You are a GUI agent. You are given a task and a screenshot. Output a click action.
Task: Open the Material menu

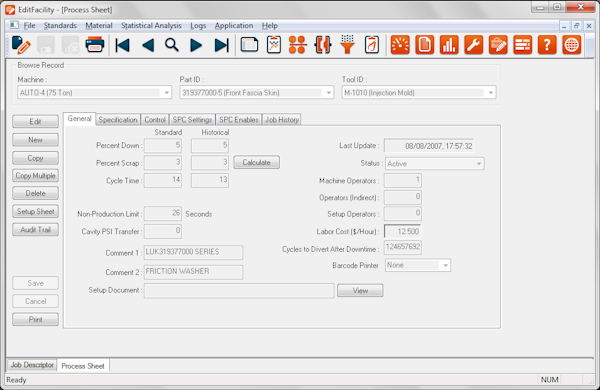pos(99,26)
